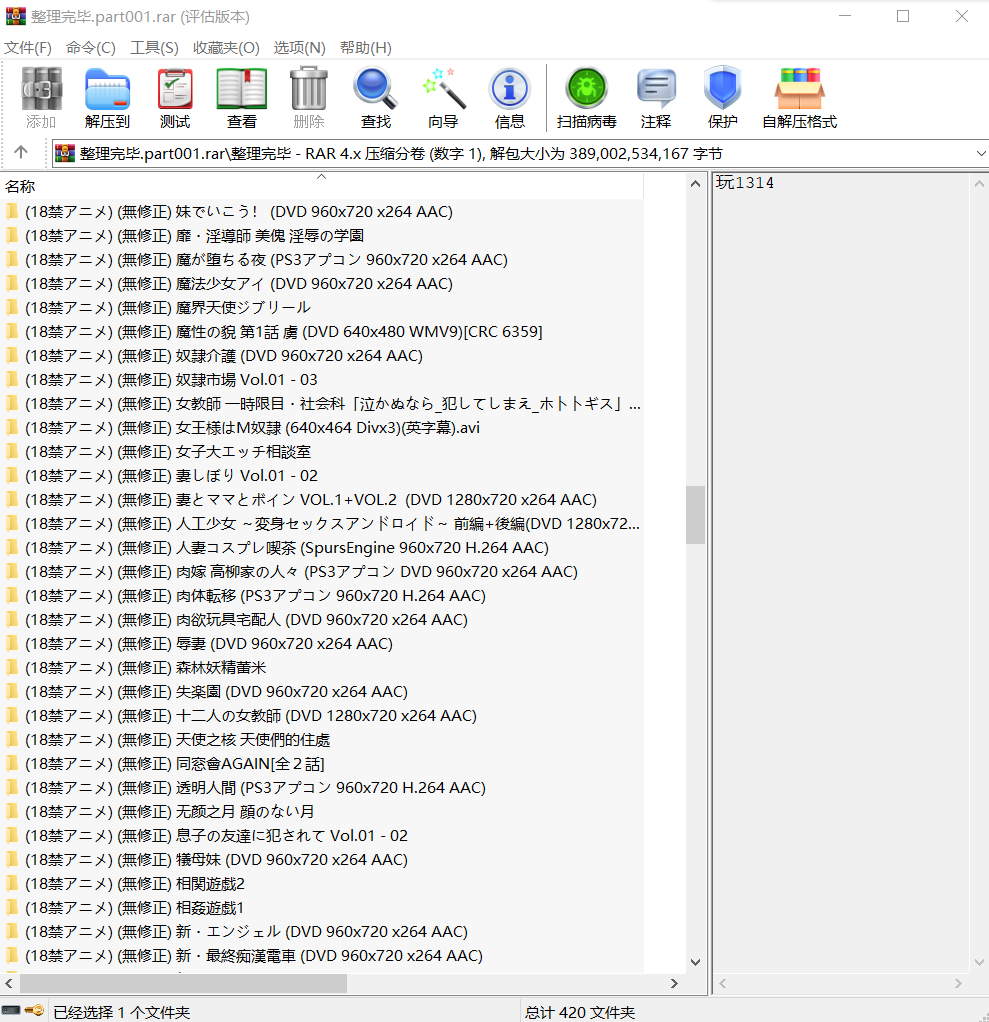Click the file list scroll-down arrow

(696, 962)
